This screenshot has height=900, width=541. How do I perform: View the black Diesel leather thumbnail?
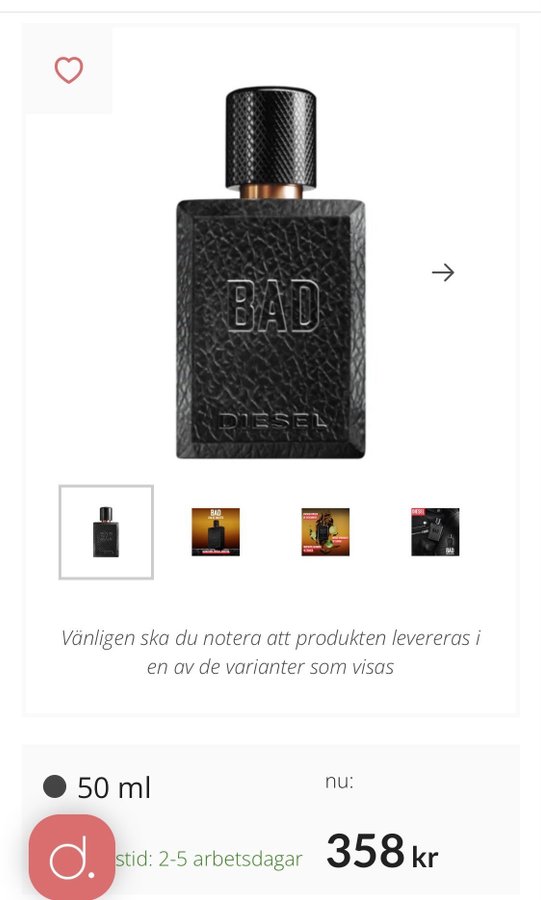click(x=435, y=532)
